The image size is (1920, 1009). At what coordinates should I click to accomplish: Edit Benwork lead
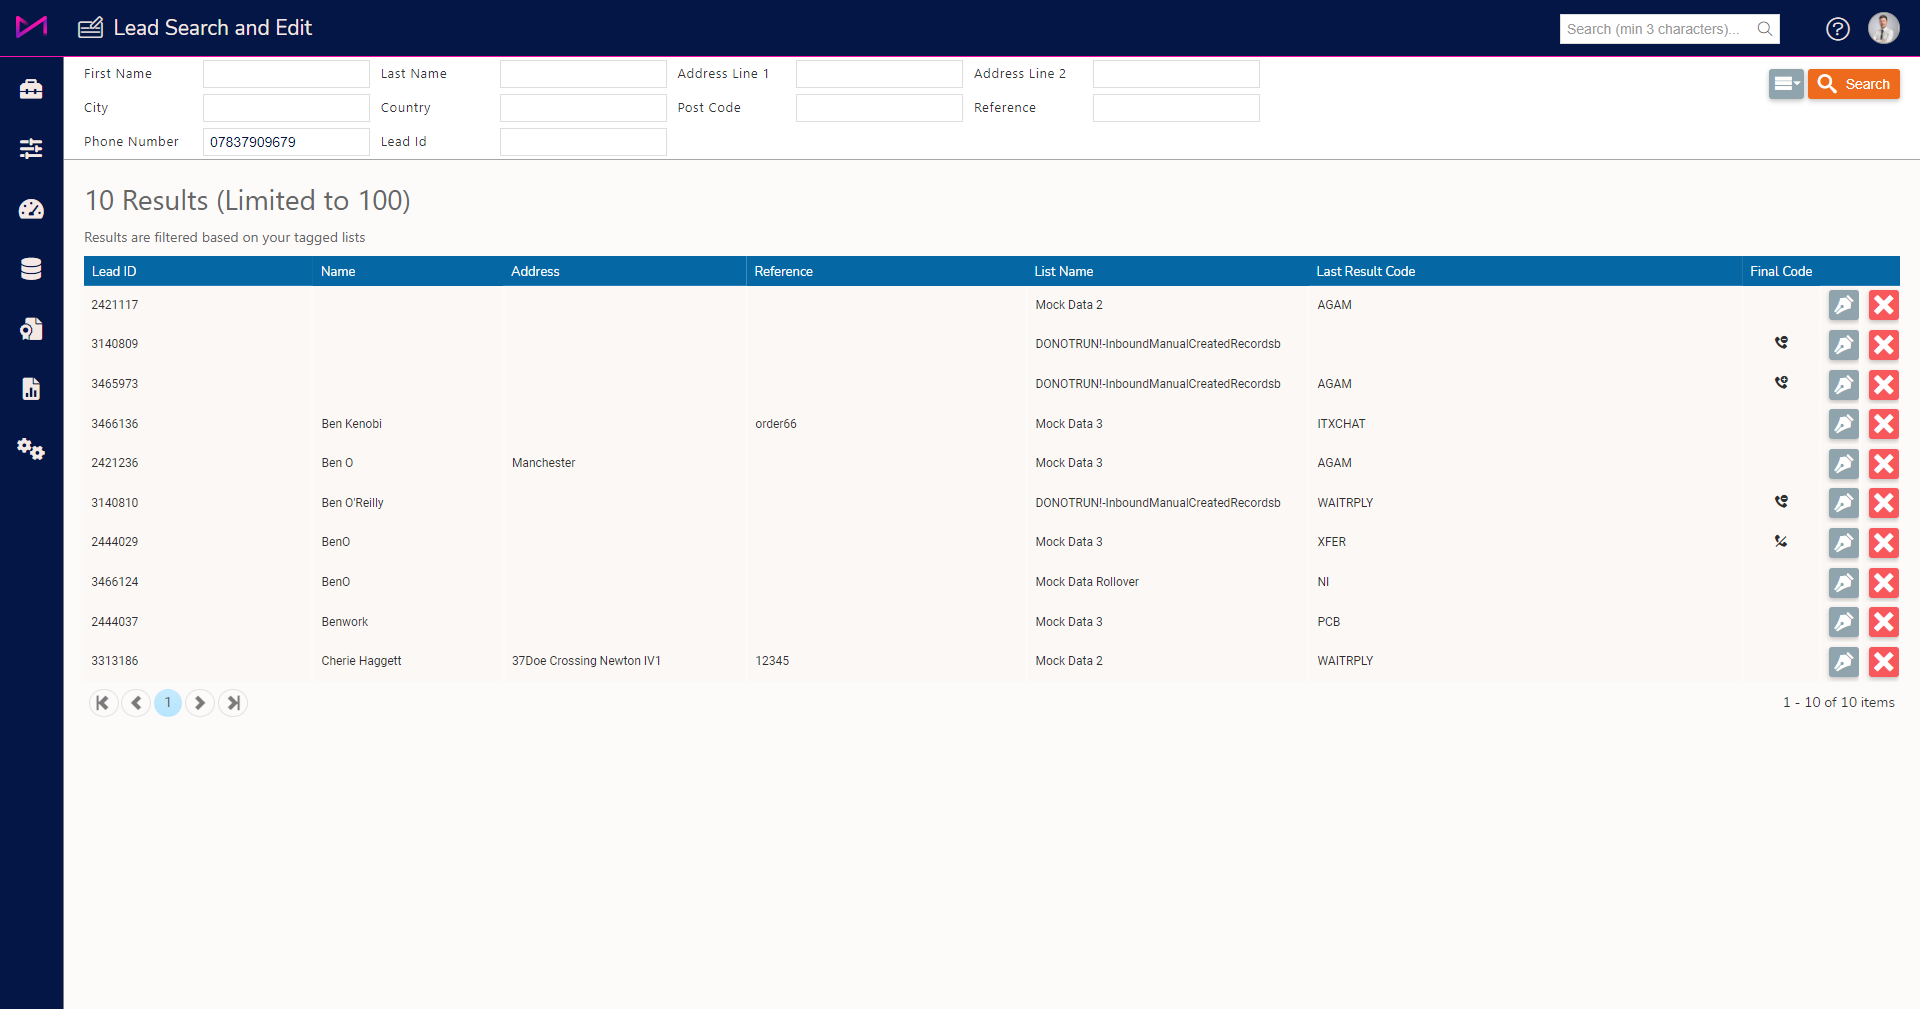[1844, 622]
